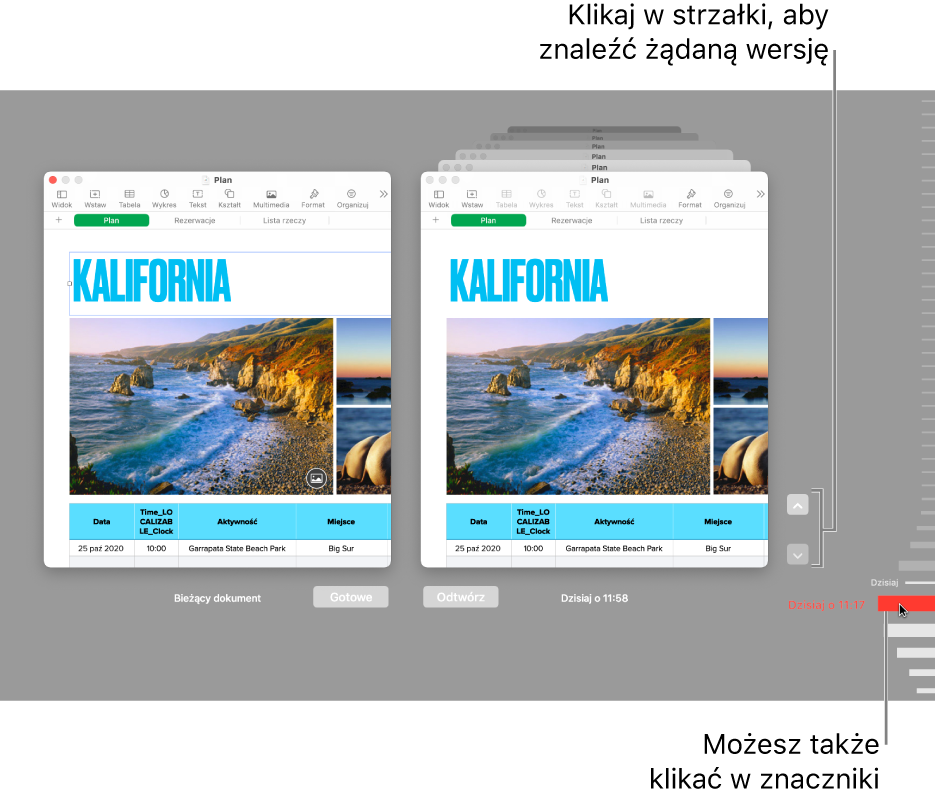935x806 pixels.
Task: Click 25 paź 2020 cell in current document
Action: pos(101,548)
